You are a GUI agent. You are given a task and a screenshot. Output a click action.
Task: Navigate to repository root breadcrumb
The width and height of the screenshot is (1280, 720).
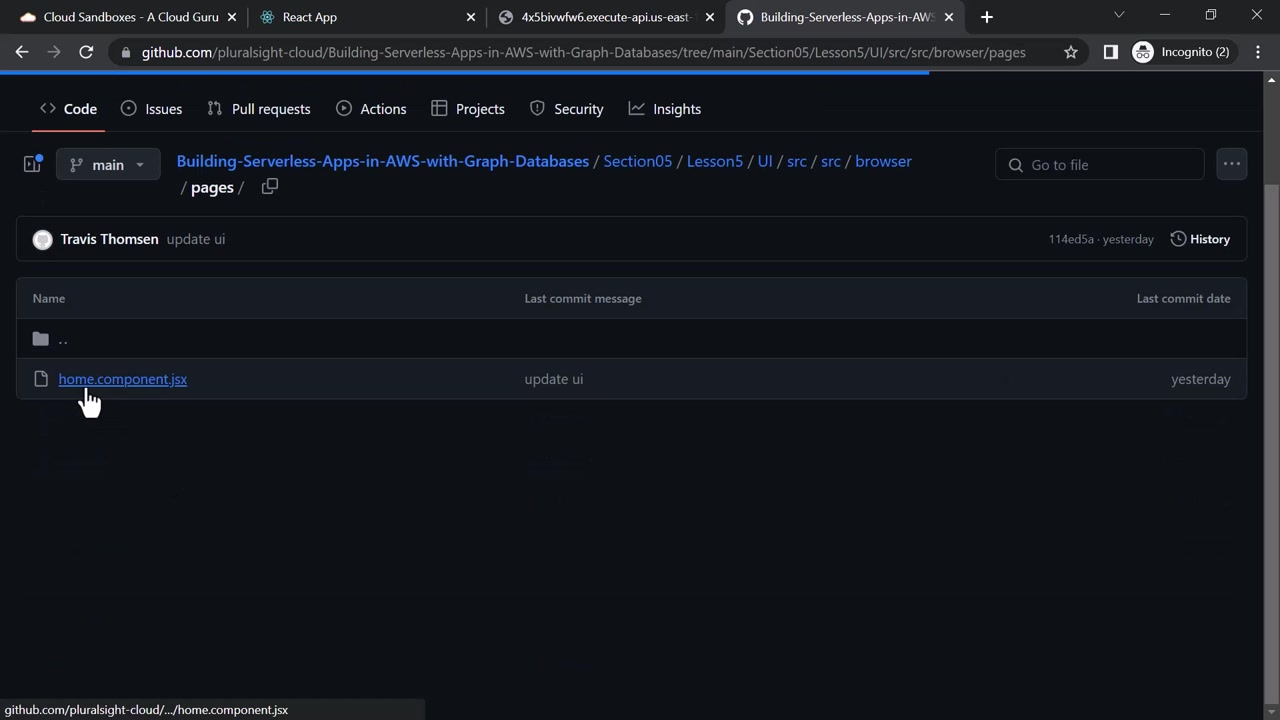[x=383, y=161]
